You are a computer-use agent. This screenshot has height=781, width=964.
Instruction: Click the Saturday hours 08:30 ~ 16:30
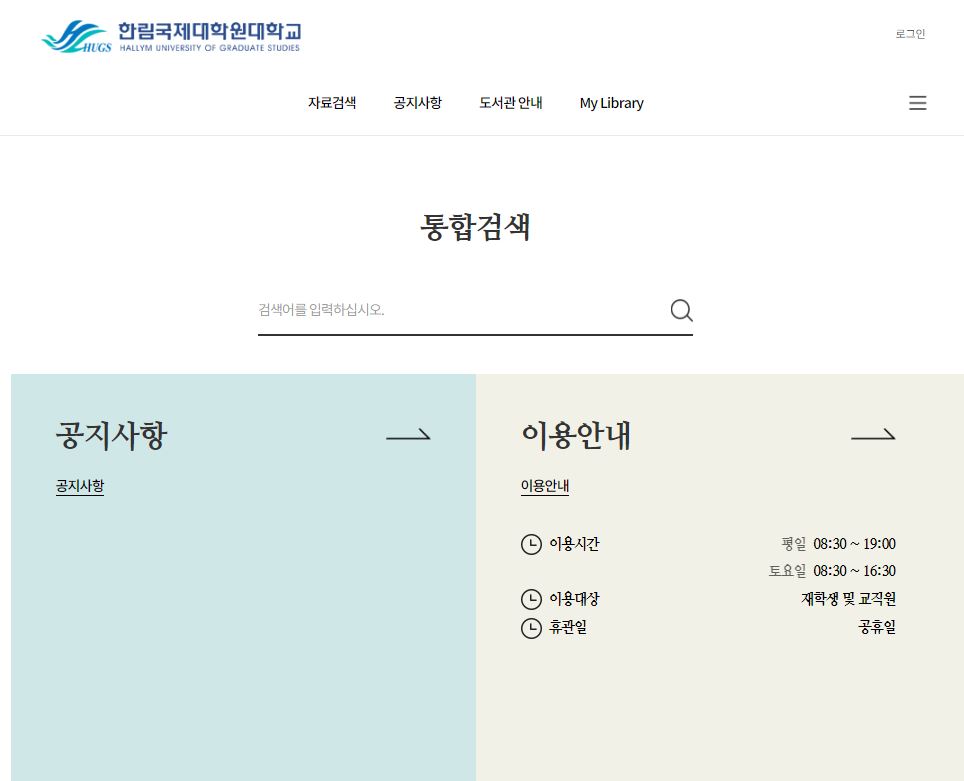tap(855, 571)
